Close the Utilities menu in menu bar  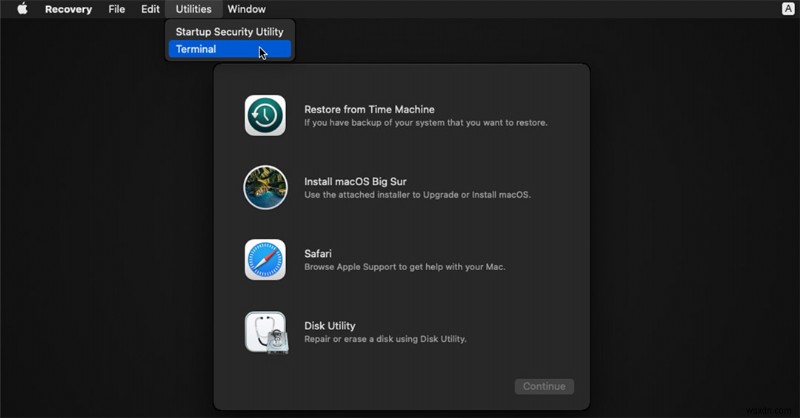pyautogui.click(x=193, y=9)
